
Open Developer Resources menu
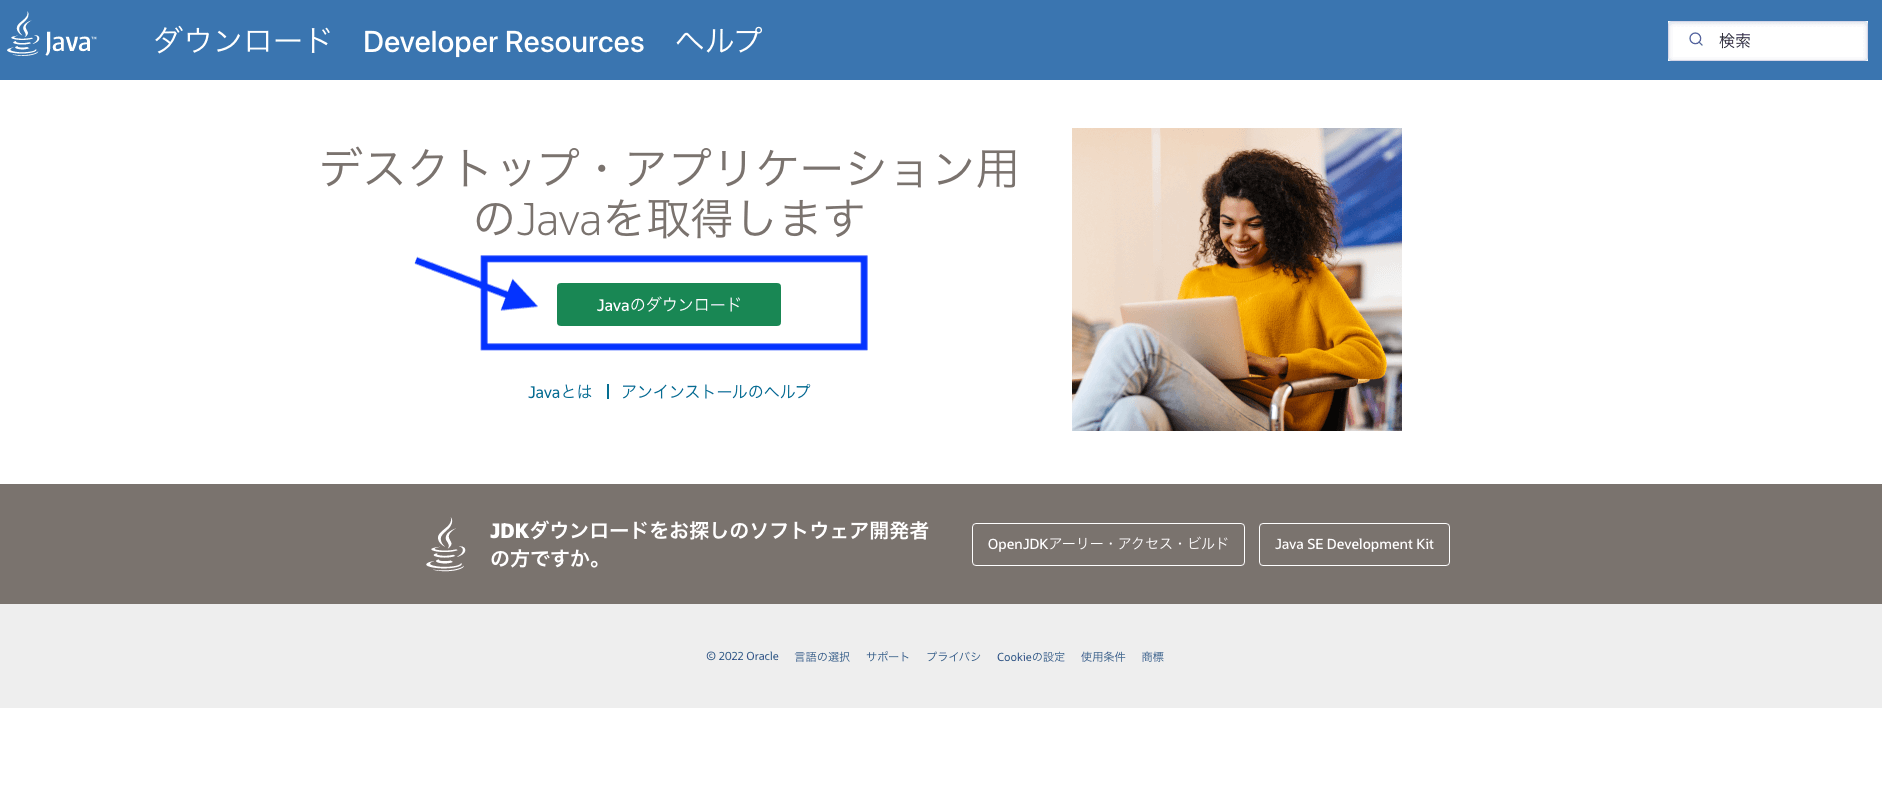pos(503,42)
